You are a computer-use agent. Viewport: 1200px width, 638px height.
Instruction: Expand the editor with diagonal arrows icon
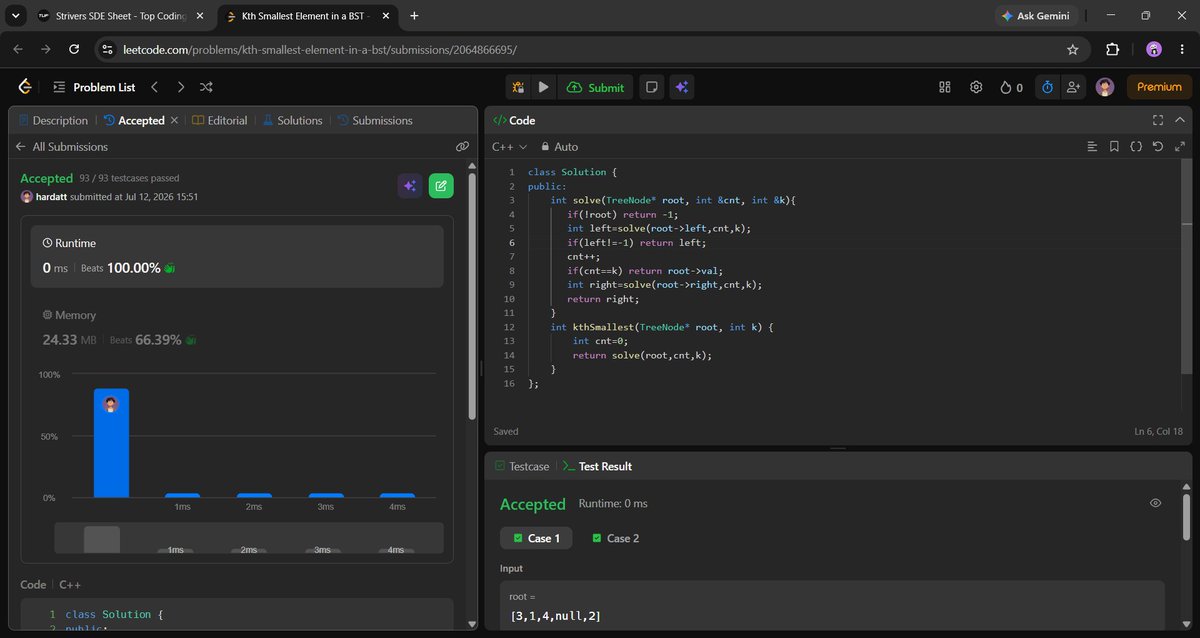click(1181, 146)
